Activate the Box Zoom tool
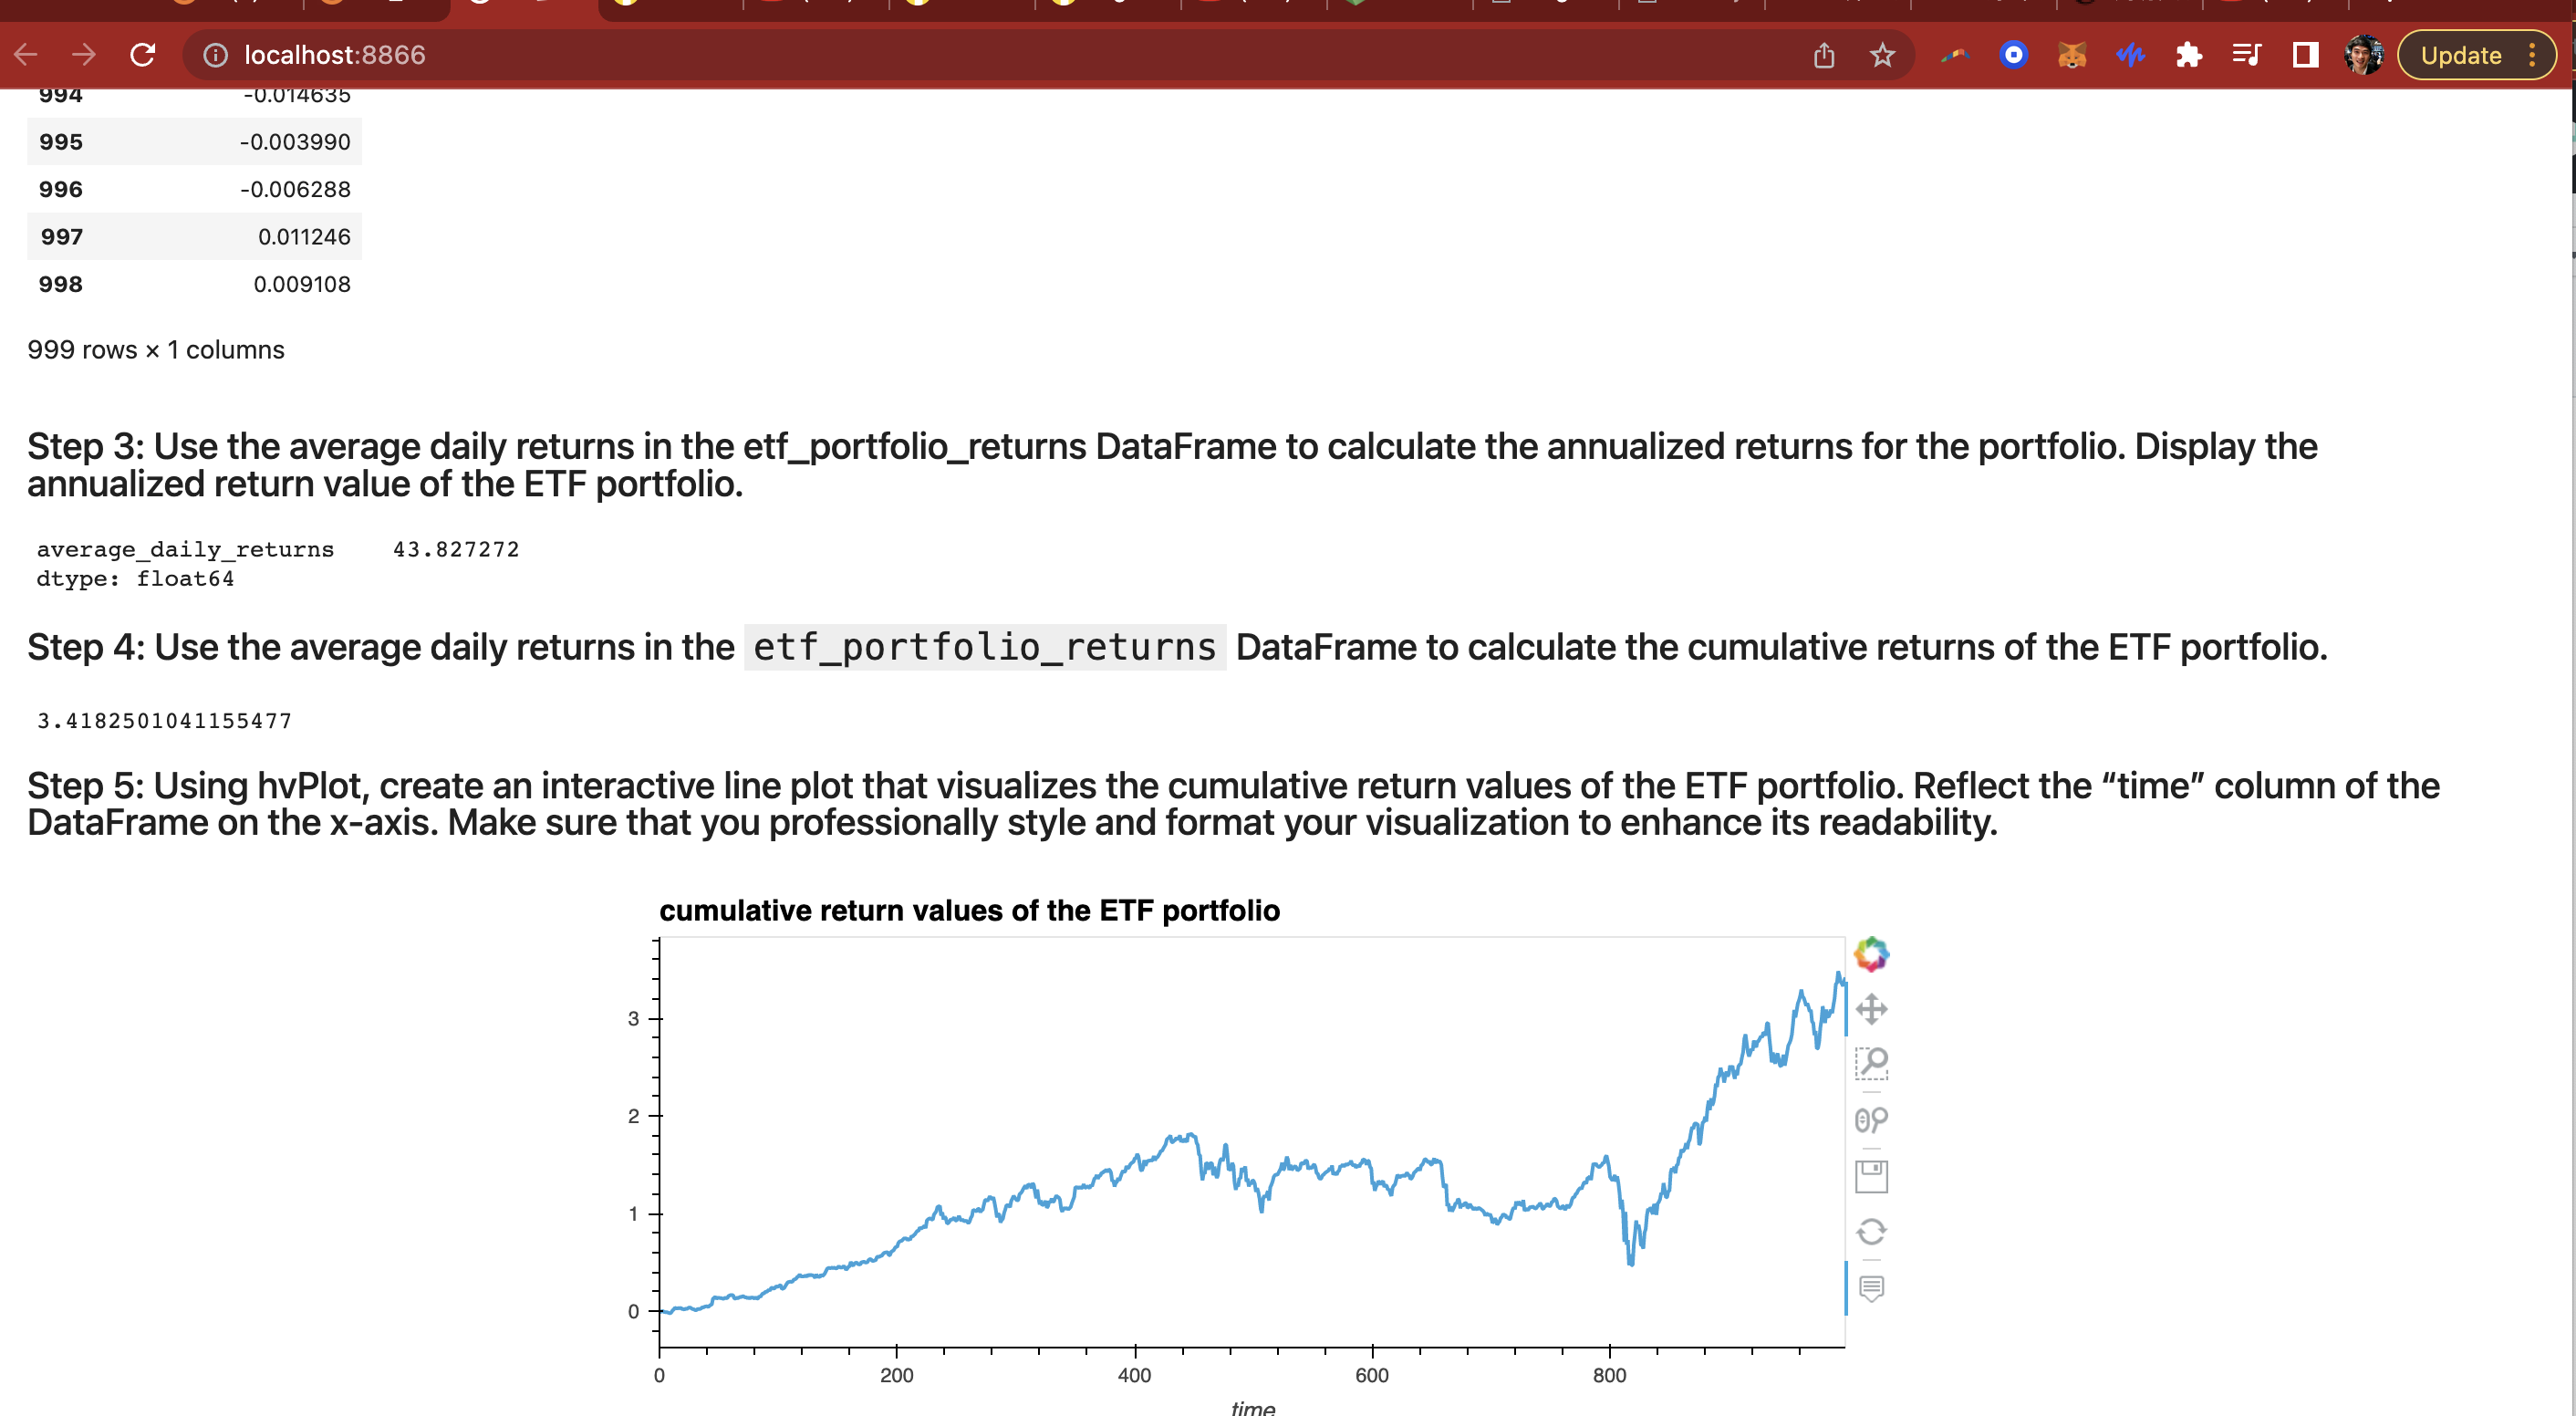This screenshot has height=1416, width=2576. point(1871,1064)
